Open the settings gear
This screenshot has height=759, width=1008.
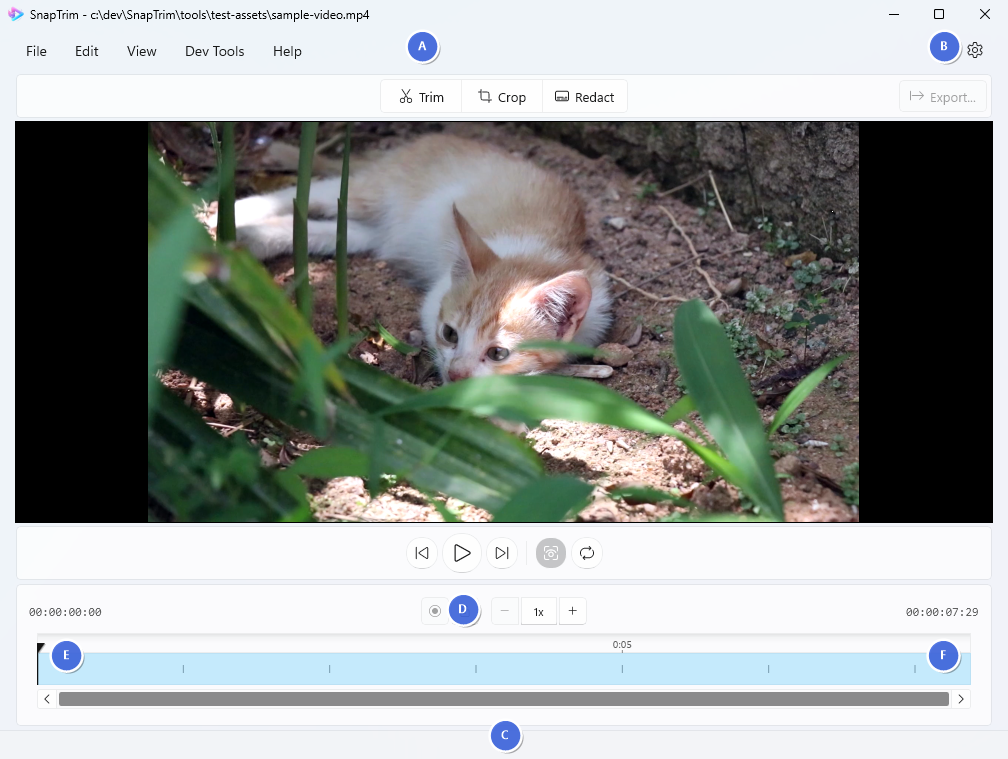point(975,49)
